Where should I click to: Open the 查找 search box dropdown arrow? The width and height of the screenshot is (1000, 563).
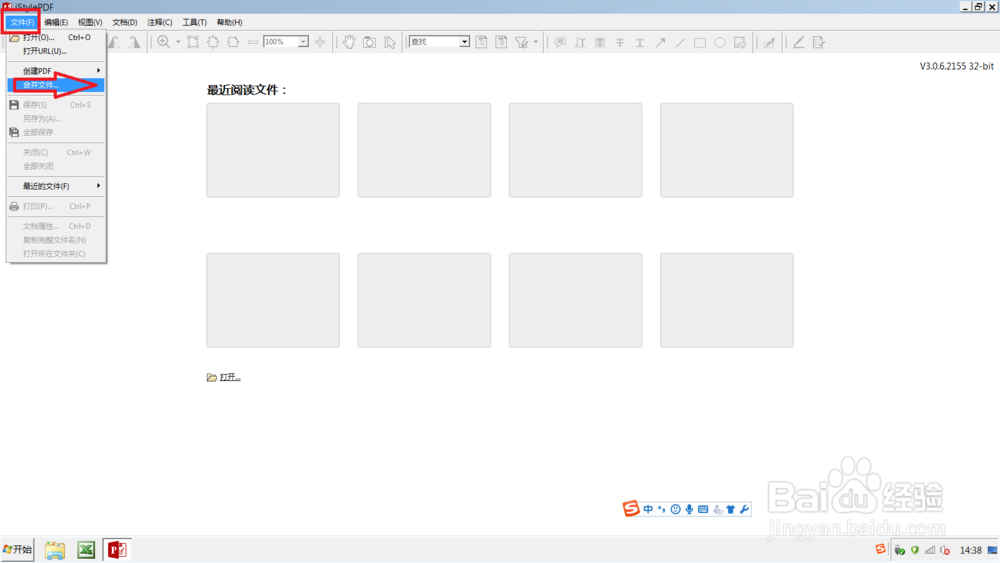(464, 42)
